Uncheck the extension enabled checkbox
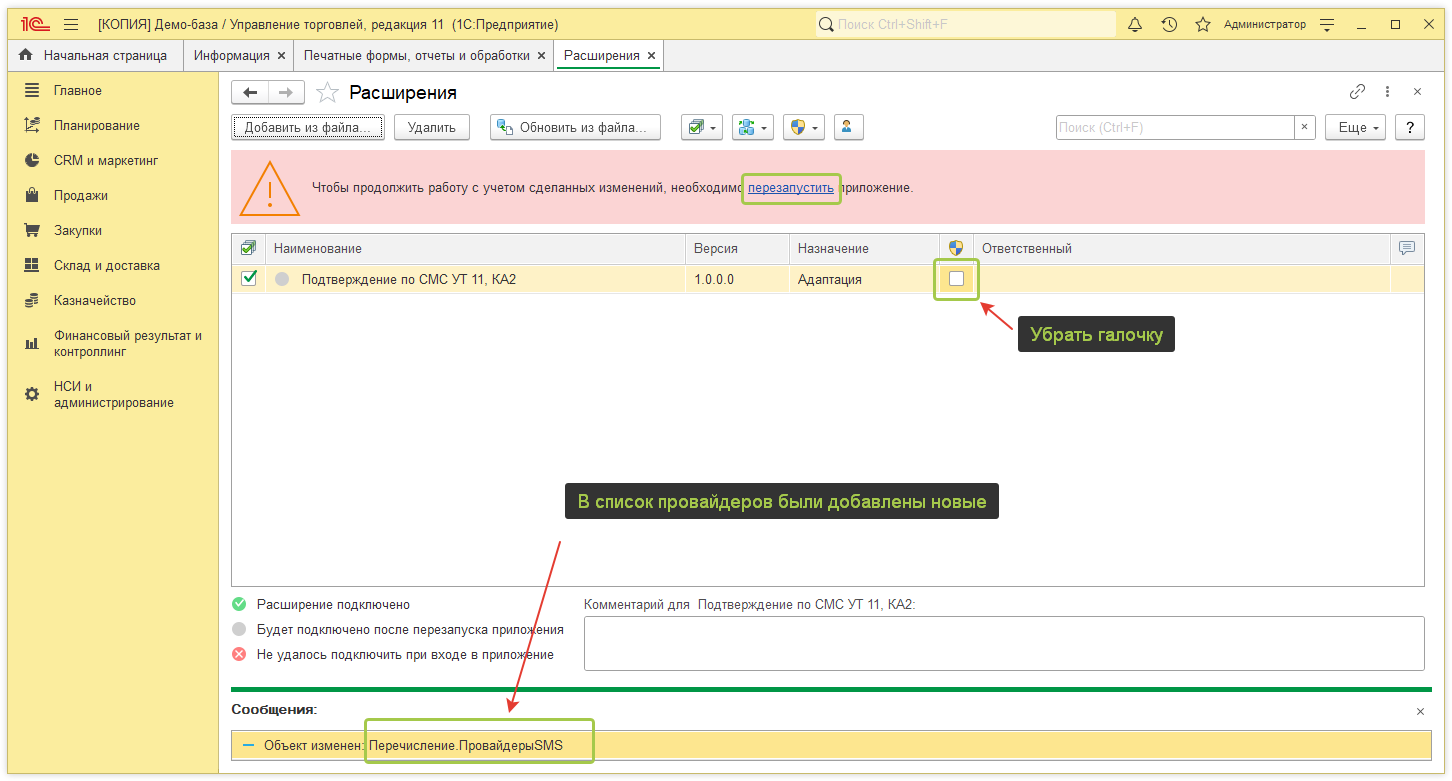Screen dimensions: 1452x781 [249, 279]
